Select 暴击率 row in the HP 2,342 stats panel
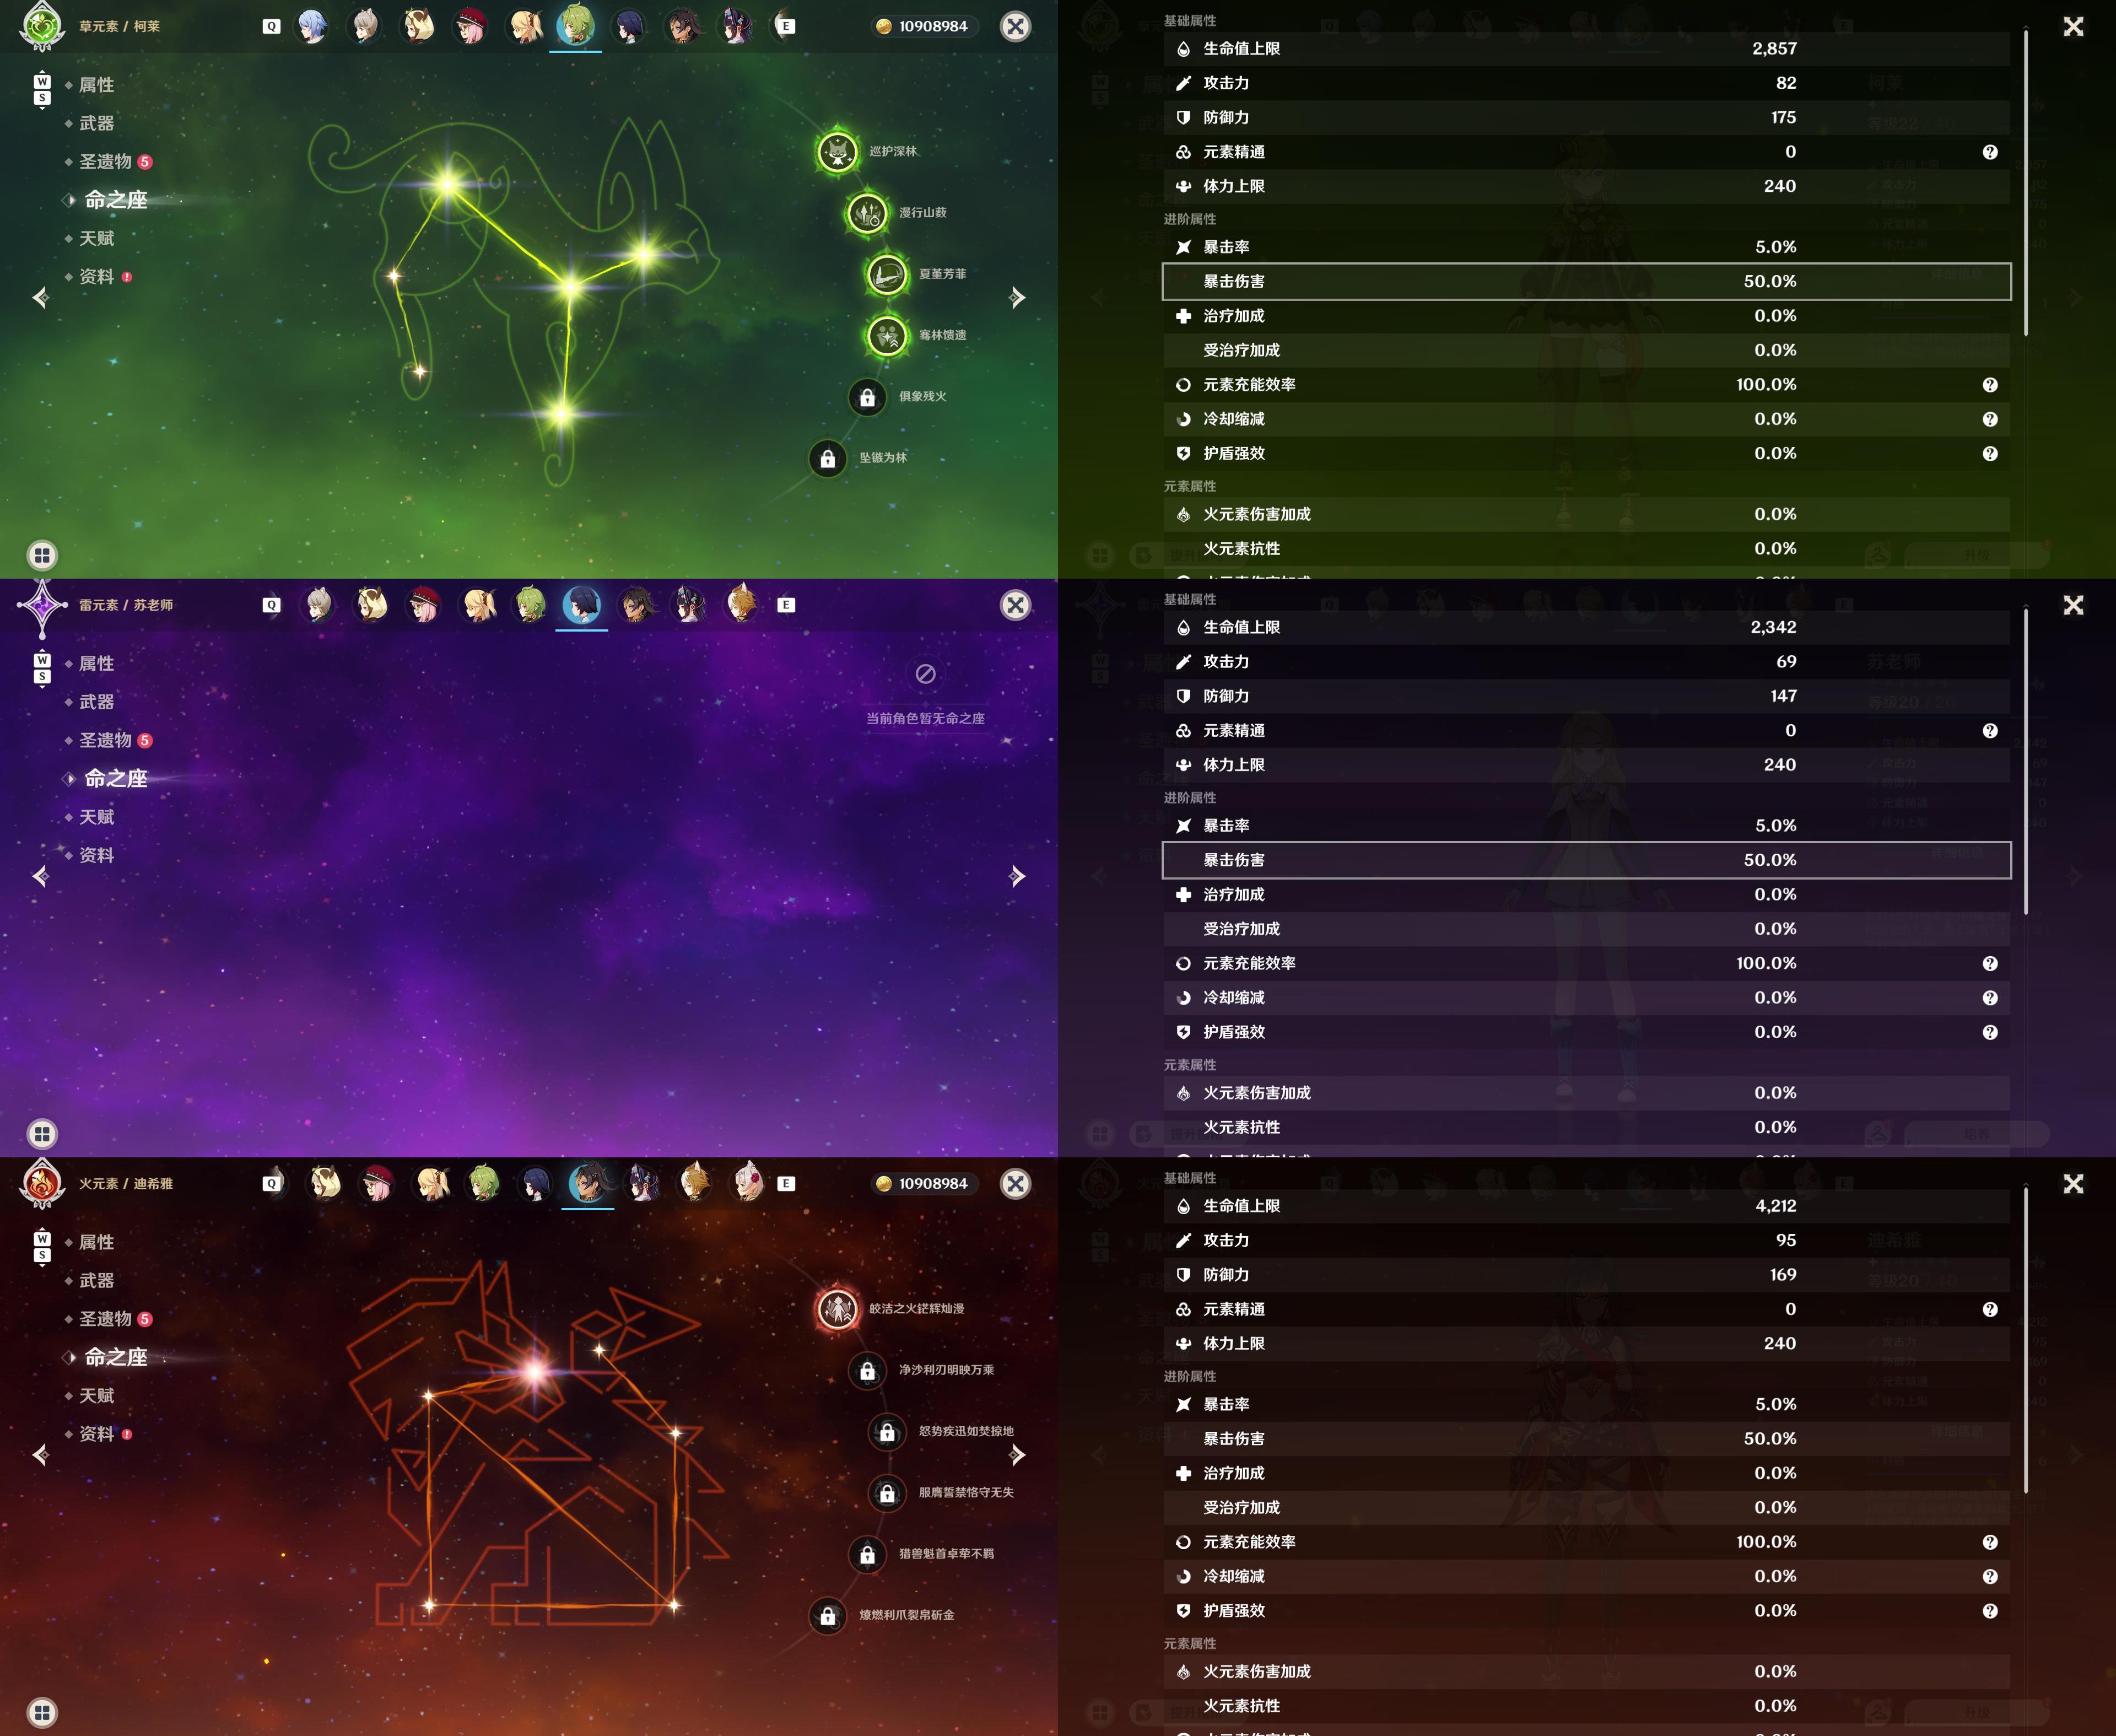The image size is (2116, 1736). (1586, 826)
